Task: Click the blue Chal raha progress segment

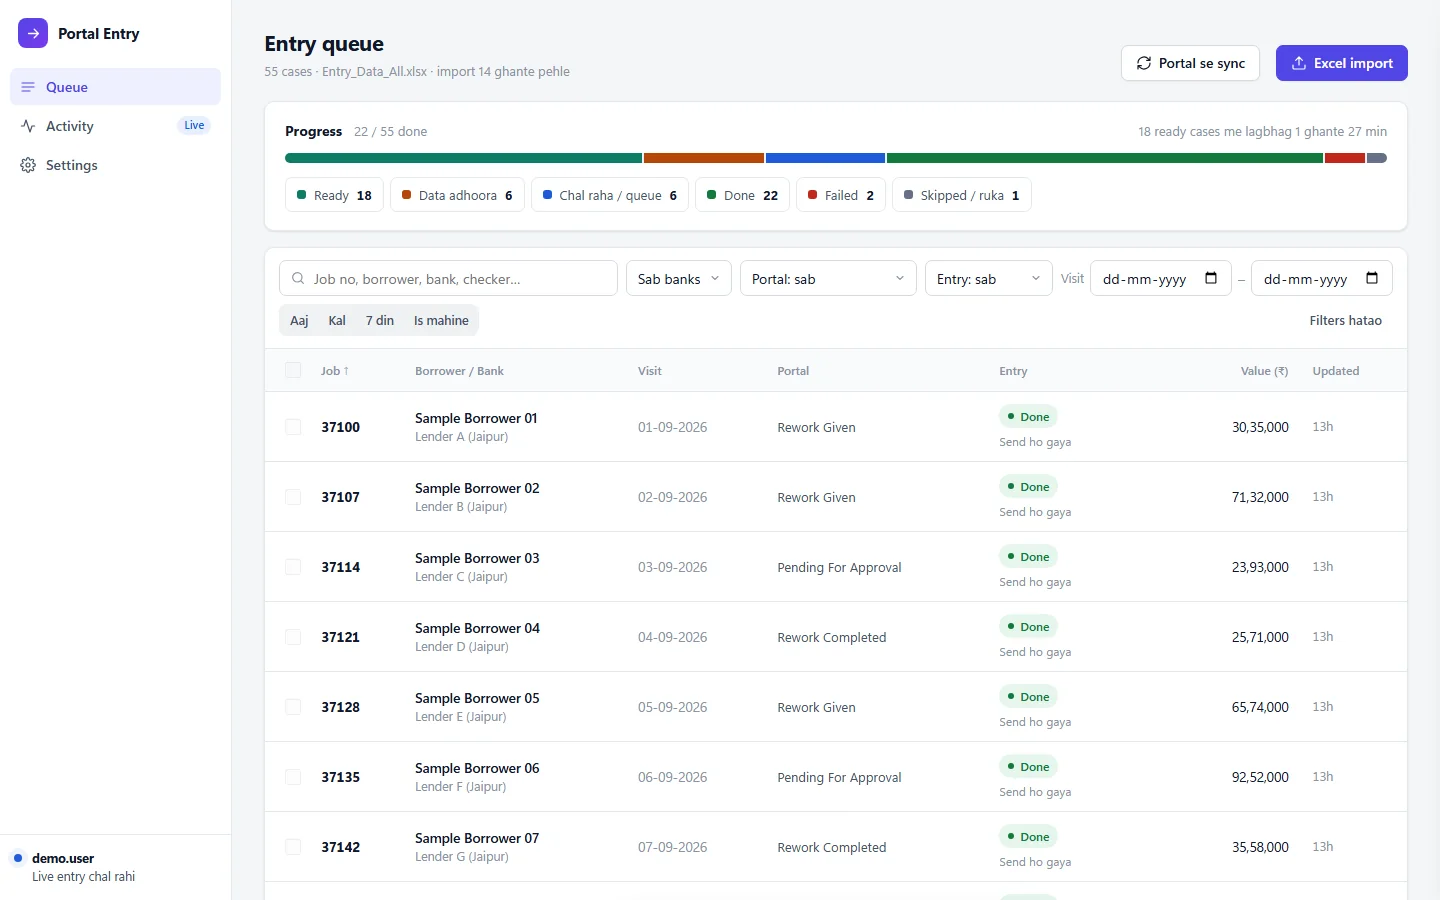Action: 825,158
